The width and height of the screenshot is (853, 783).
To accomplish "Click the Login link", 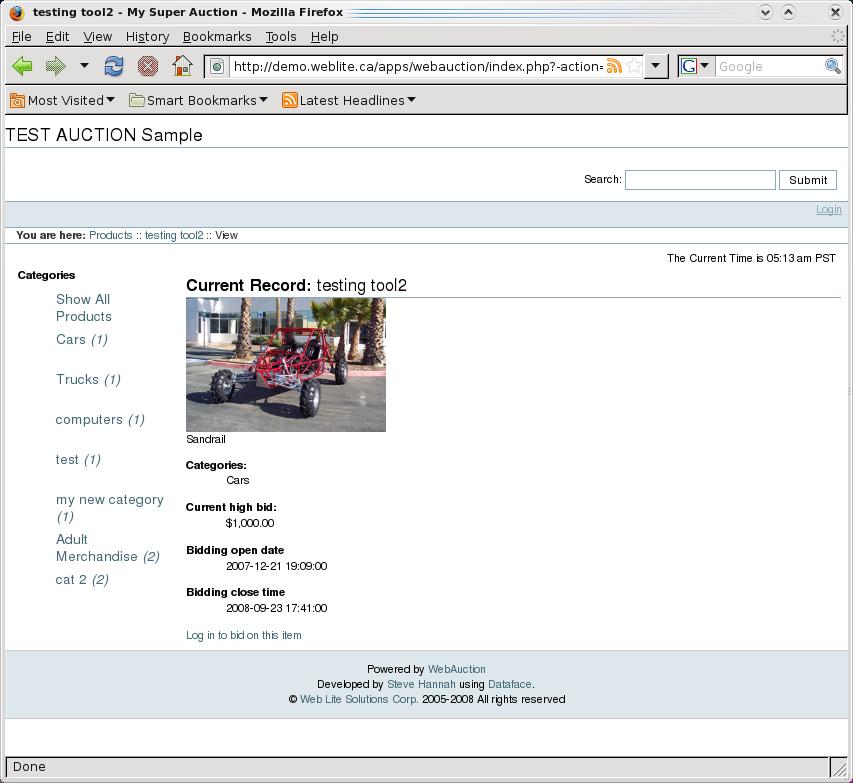I will (x=828, y=209).
